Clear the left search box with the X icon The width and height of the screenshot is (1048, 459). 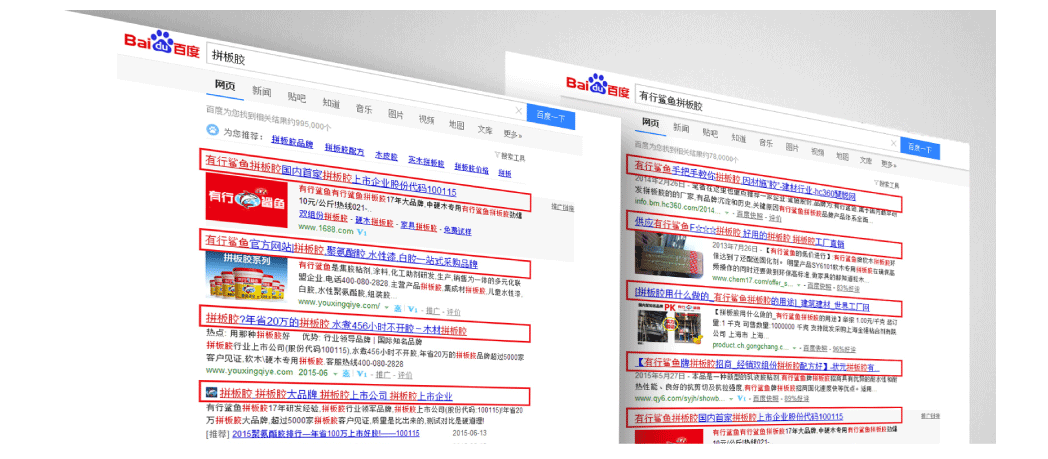518,110
